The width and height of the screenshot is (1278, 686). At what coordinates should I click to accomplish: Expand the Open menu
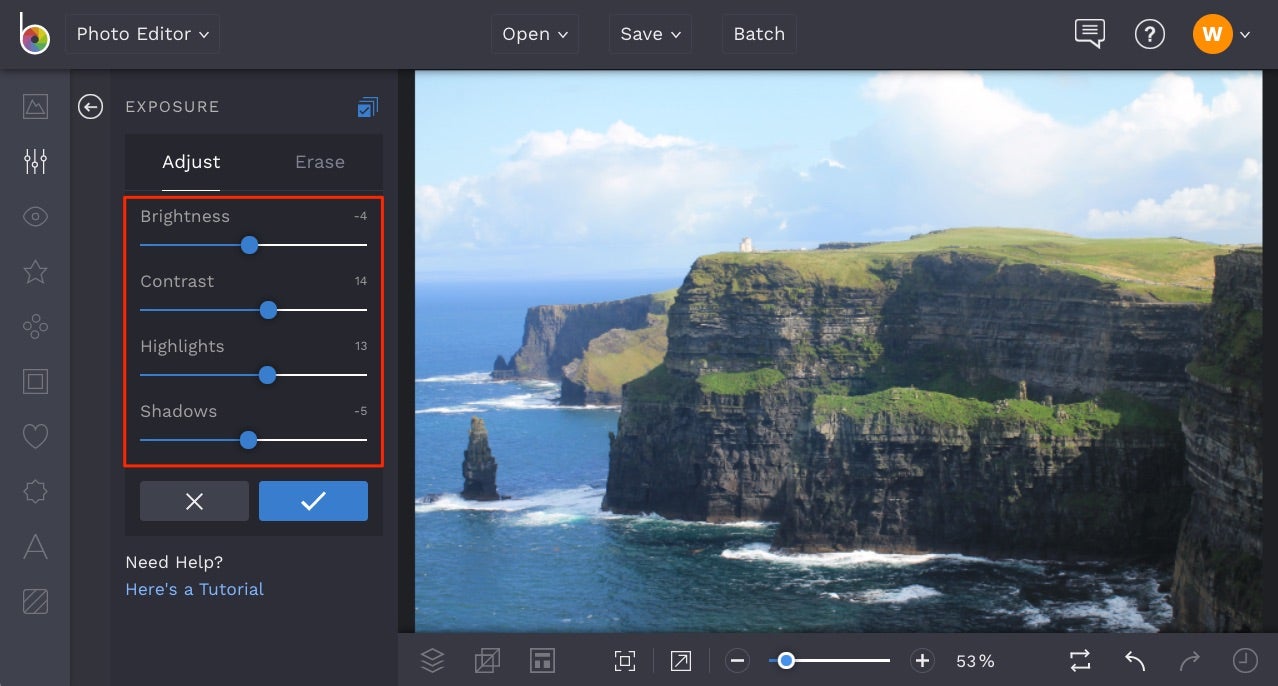[534, 33]
